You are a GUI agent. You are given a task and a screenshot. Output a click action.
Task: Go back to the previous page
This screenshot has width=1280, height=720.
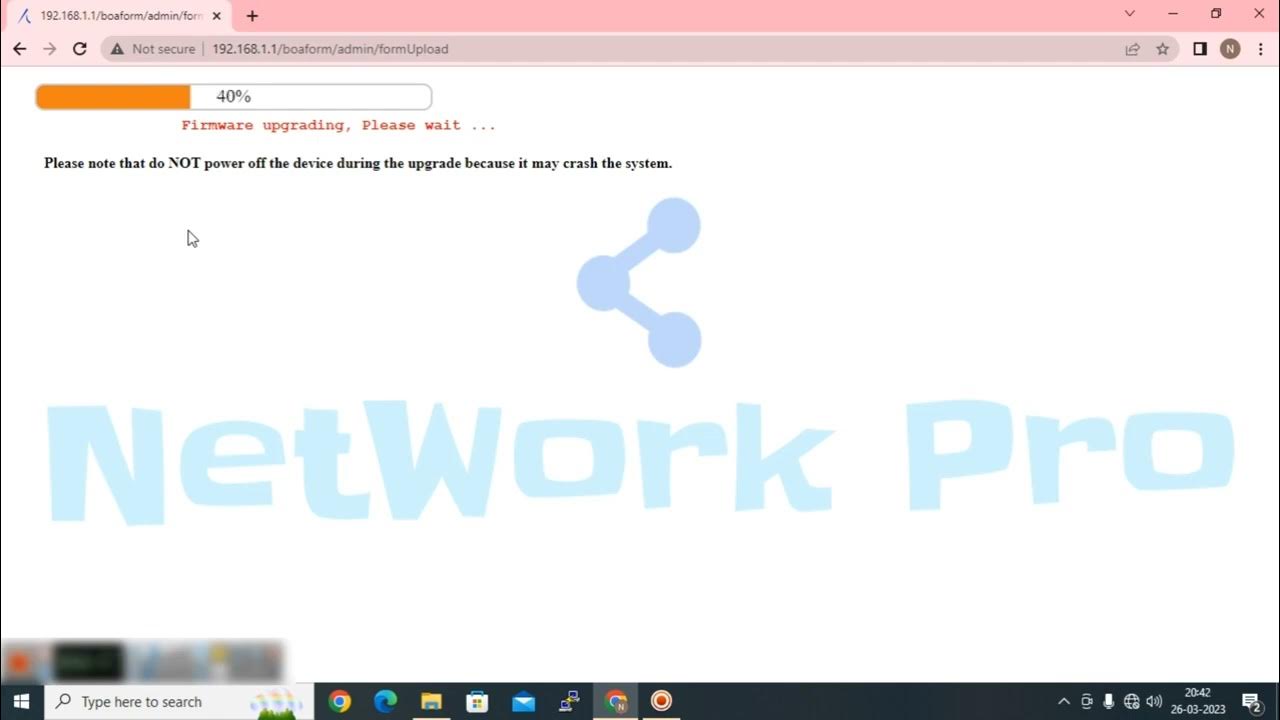tap(19, 49)
